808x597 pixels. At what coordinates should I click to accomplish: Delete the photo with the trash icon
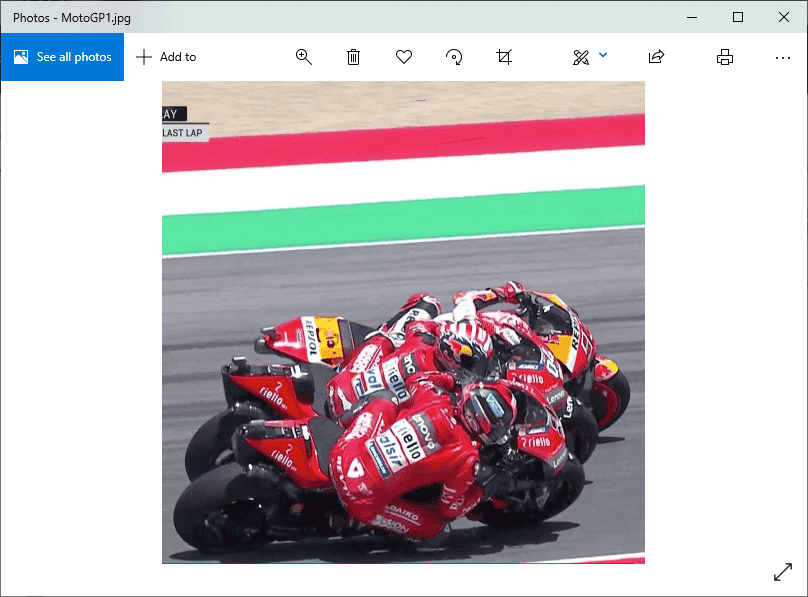[x=353, y=57]
